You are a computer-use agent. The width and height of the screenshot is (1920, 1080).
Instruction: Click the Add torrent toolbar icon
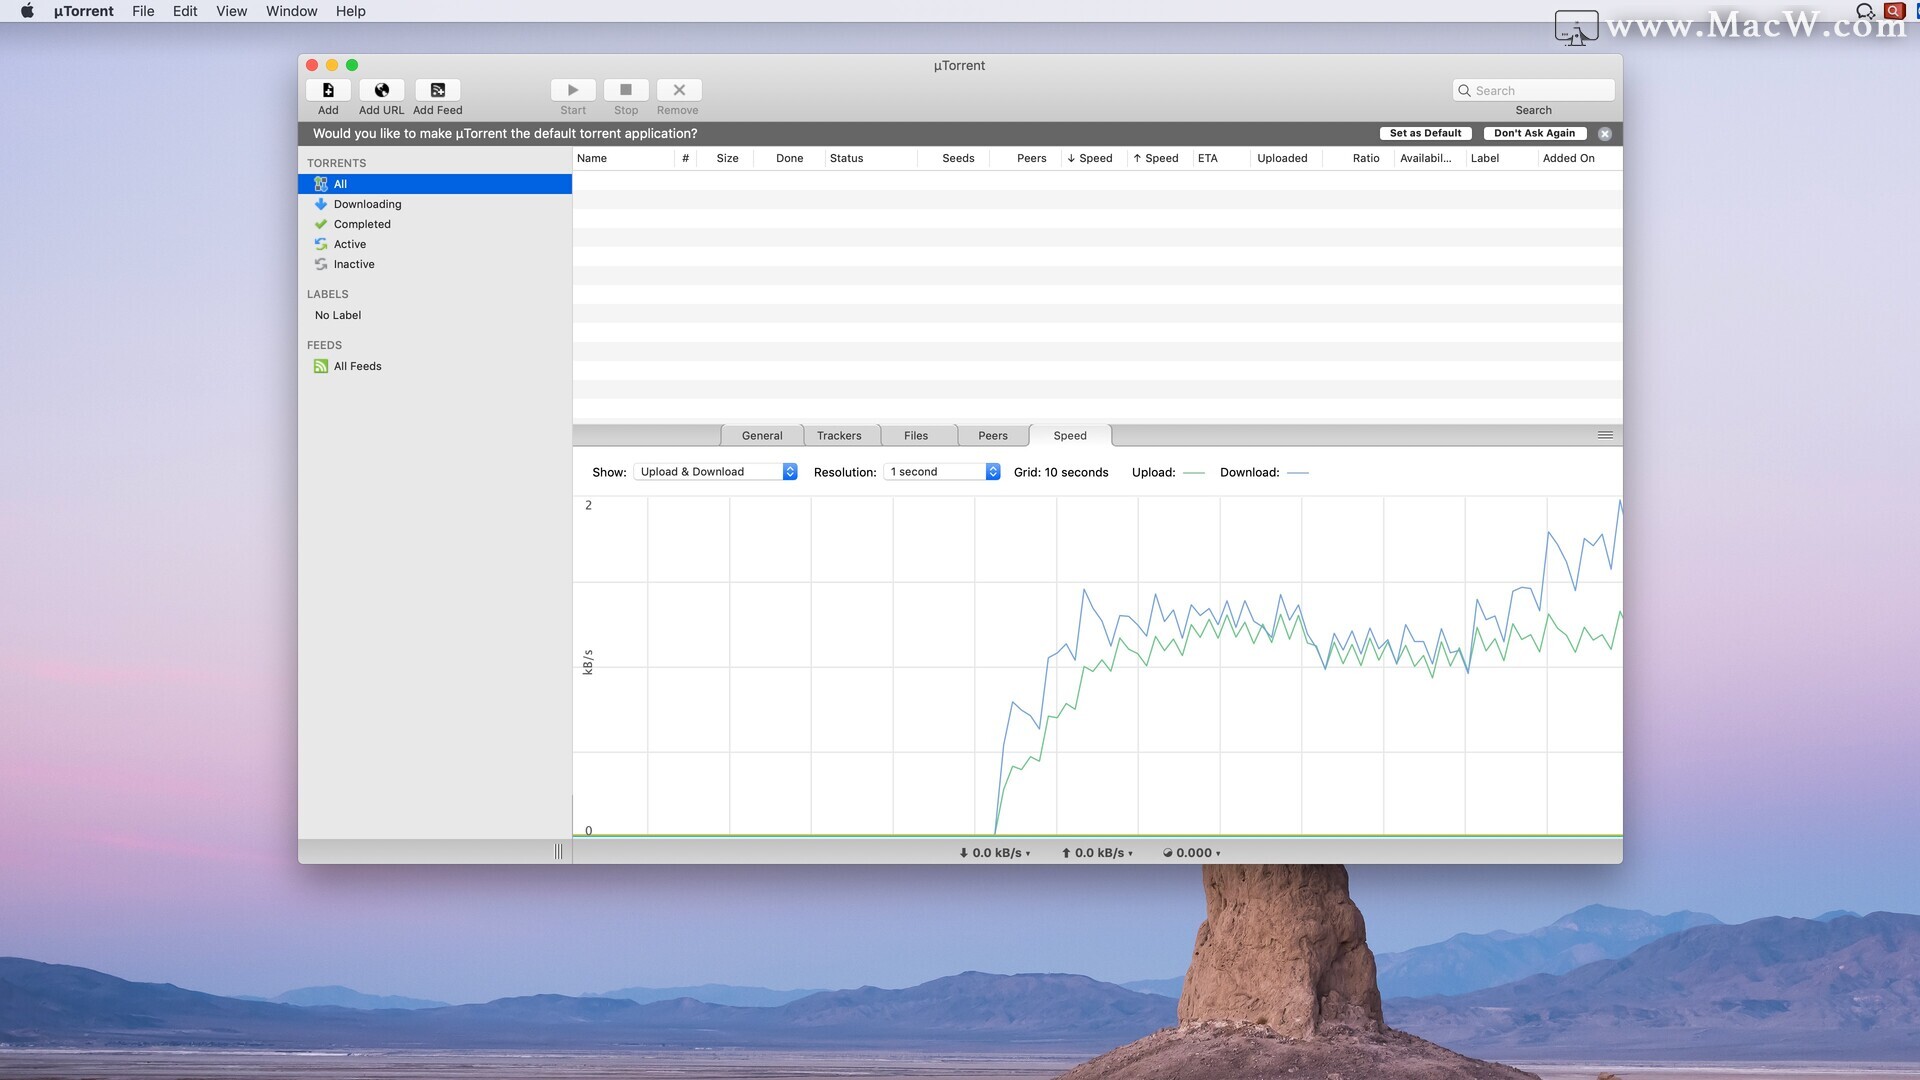pyautogui.click(x=328, y=90)
